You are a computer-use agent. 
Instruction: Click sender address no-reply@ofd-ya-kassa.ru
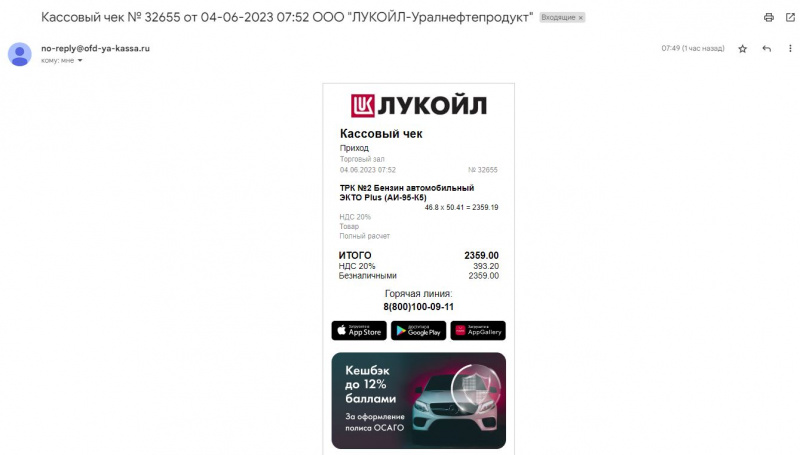pyautogui.click(x=95, y=48)
